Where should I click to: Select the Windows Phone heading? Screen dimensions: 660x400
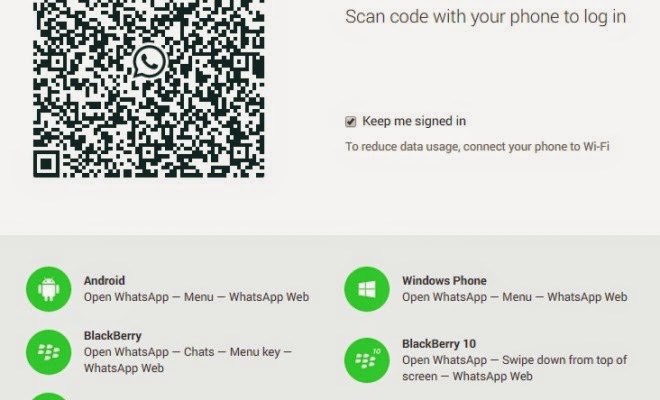pyautogui.click(x=444, y=280)
